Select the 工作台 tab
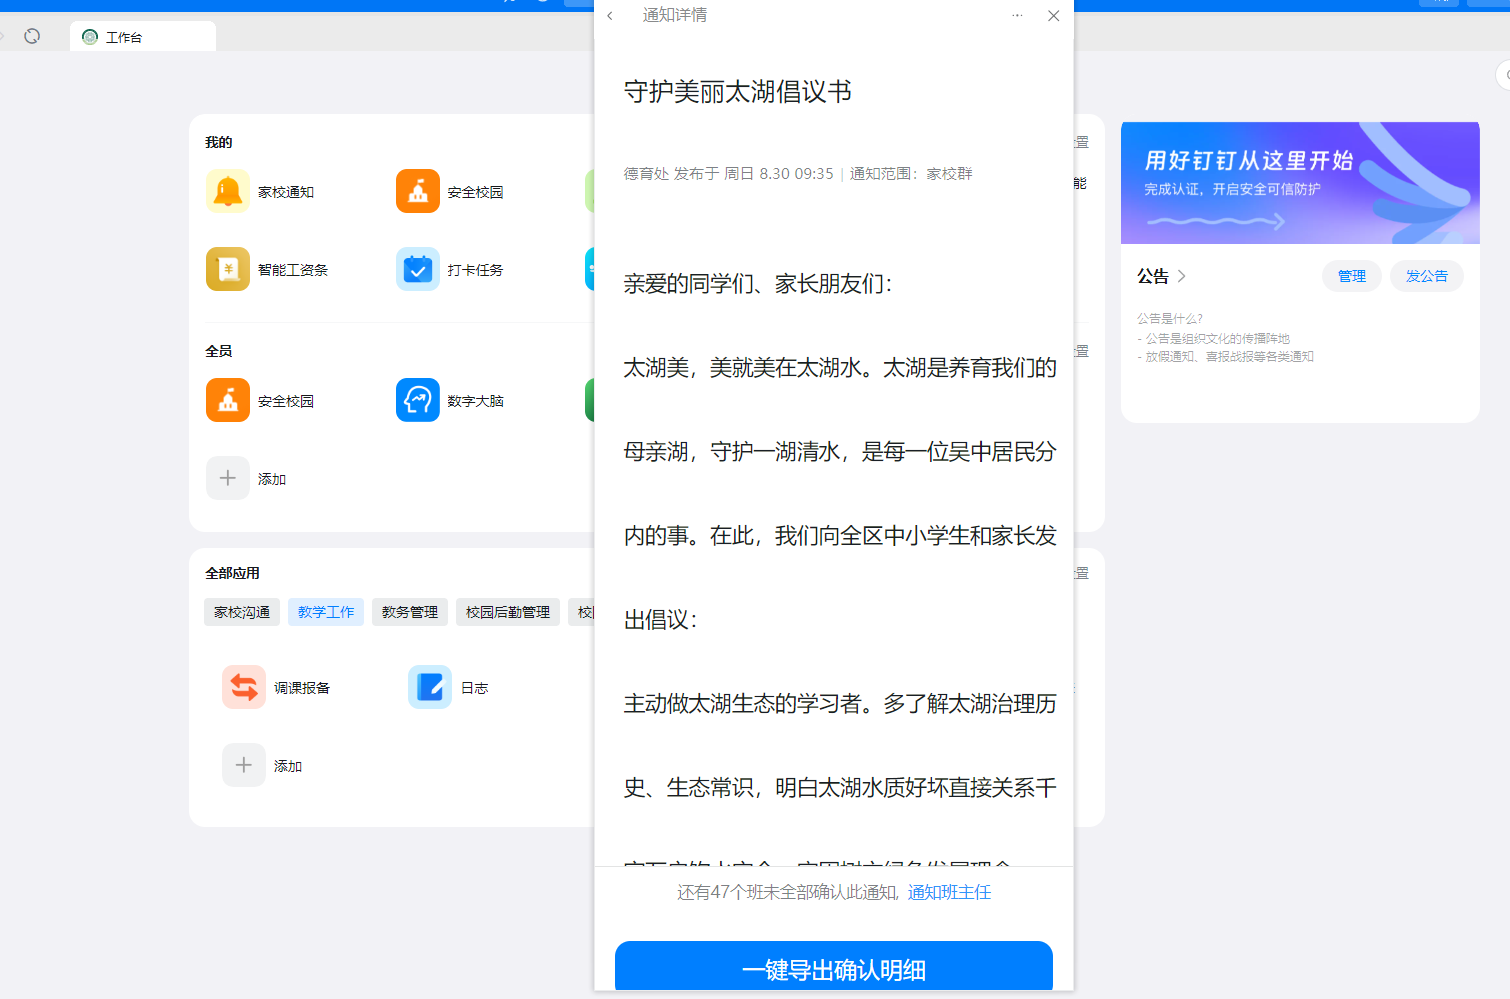 click(143, 37)
